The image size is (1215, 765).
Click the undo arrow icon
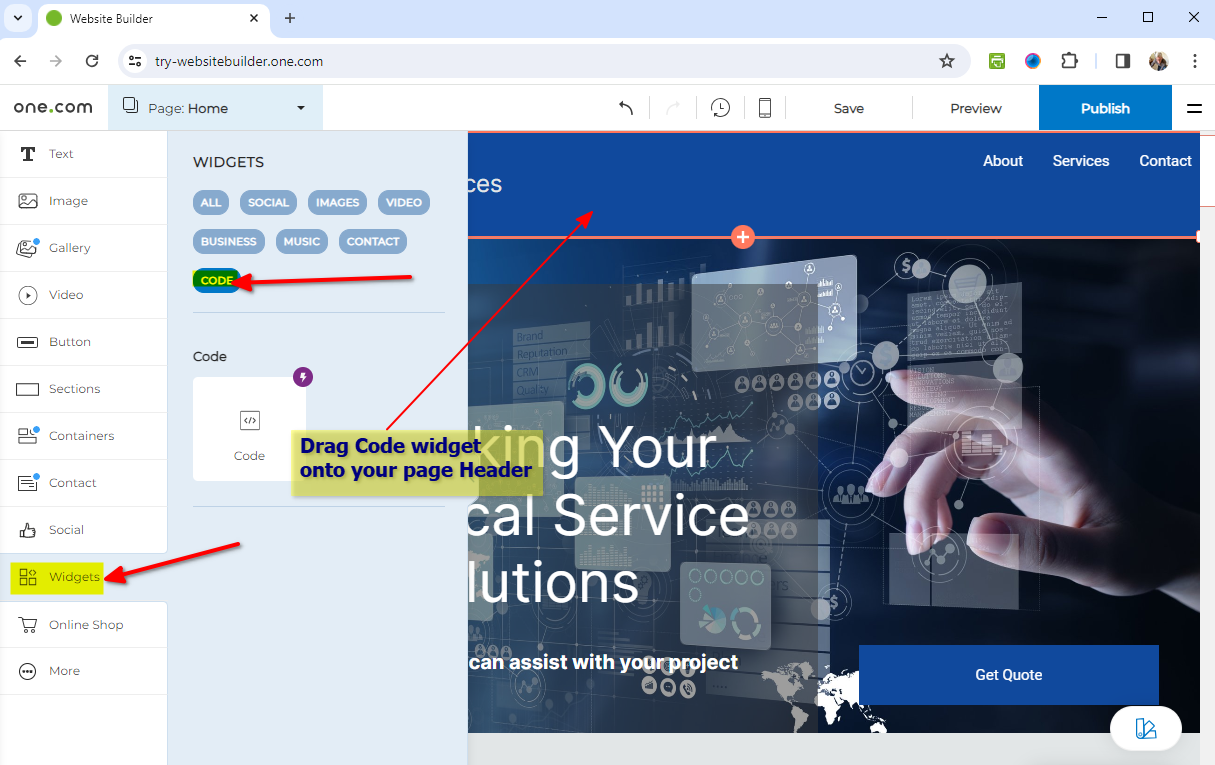[626, 108]
